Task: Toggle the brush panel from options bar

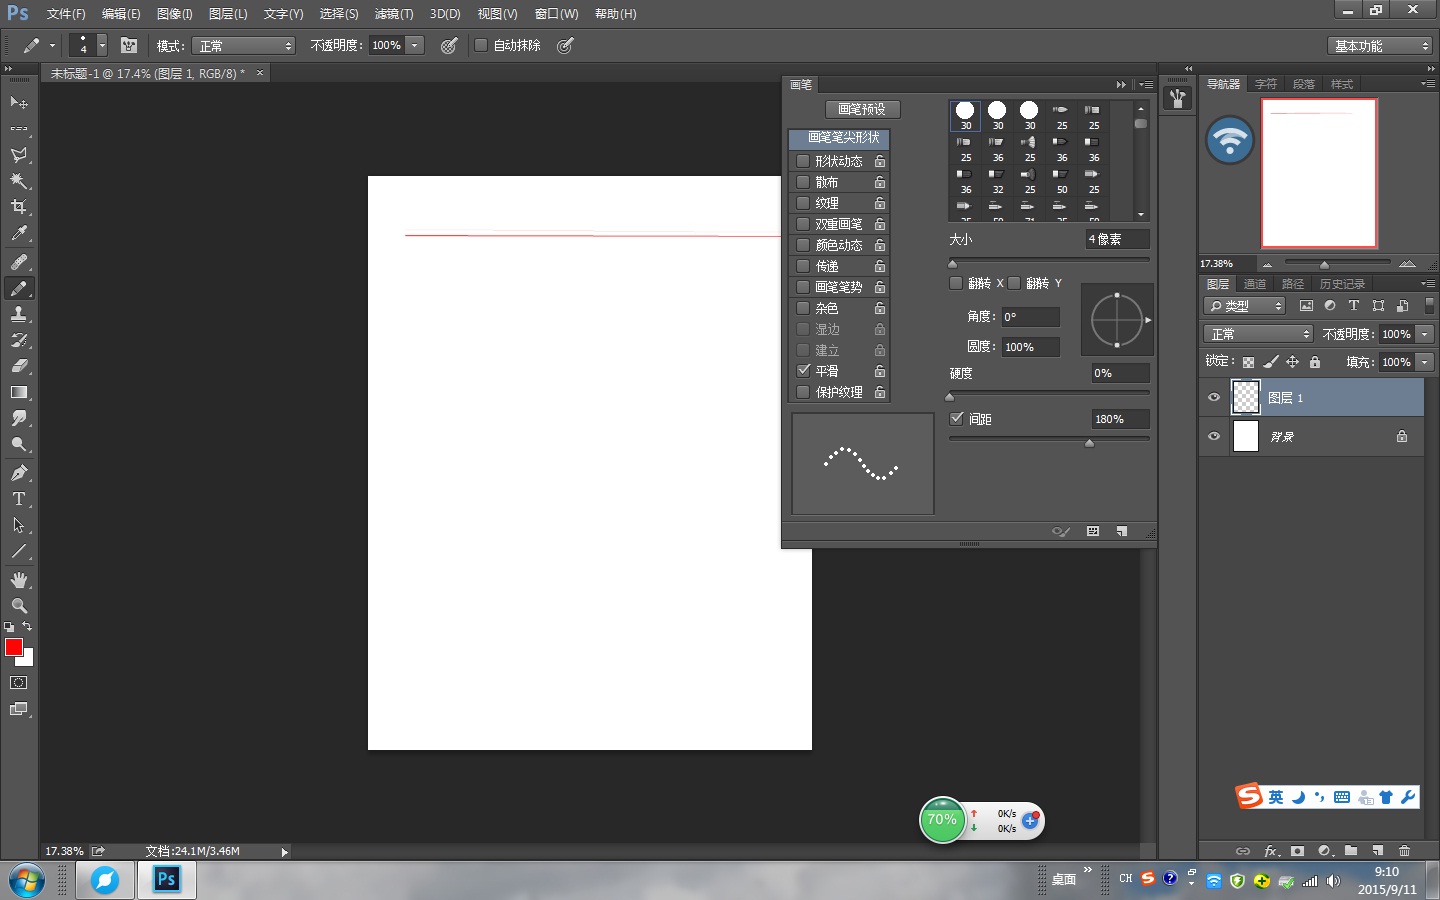Action: [x=129, y=45]
